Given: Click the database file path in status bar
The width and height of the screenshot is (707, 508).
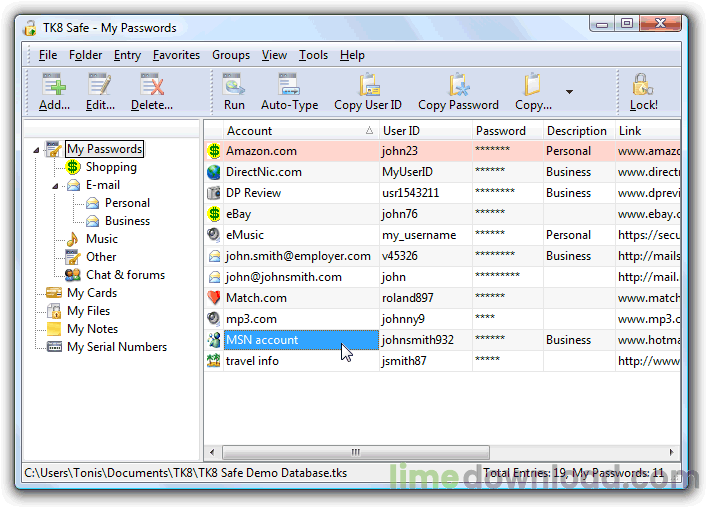Looking at the screenshot, I should (186, 473).
